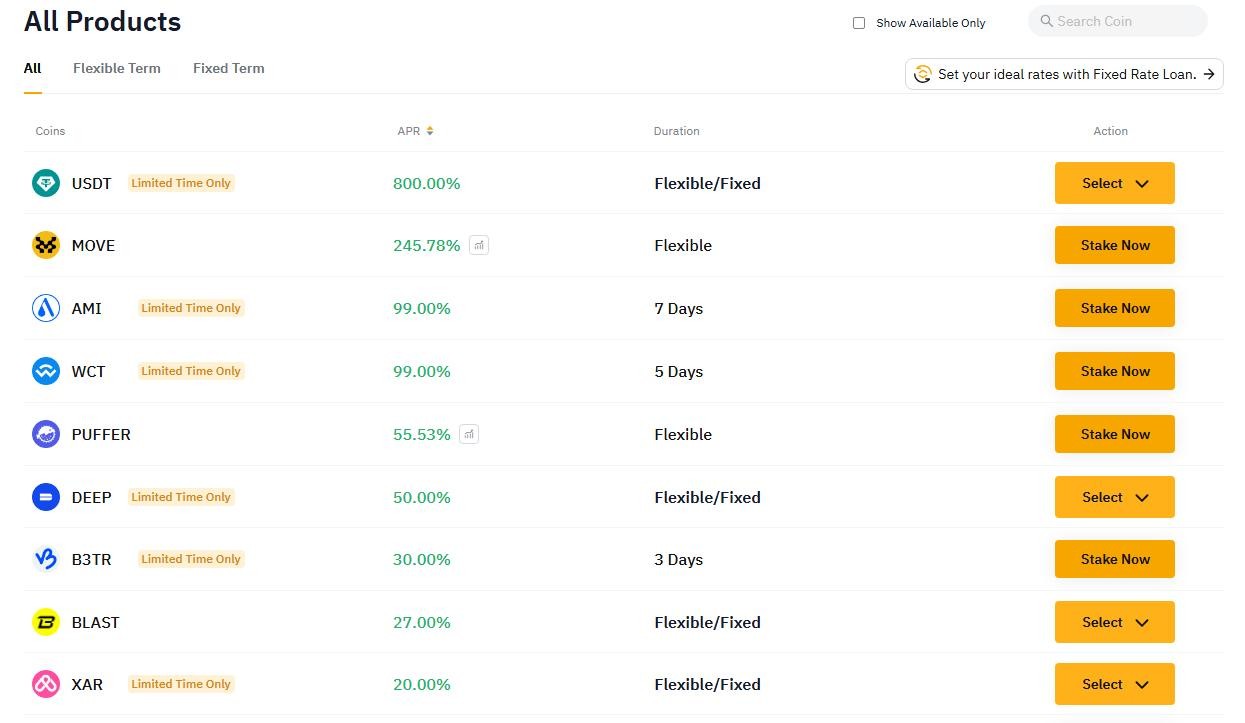Viewport: 1245px width, 723px height.
Task: Open the APR history chart icon for PUFFER
Action: 469,434
